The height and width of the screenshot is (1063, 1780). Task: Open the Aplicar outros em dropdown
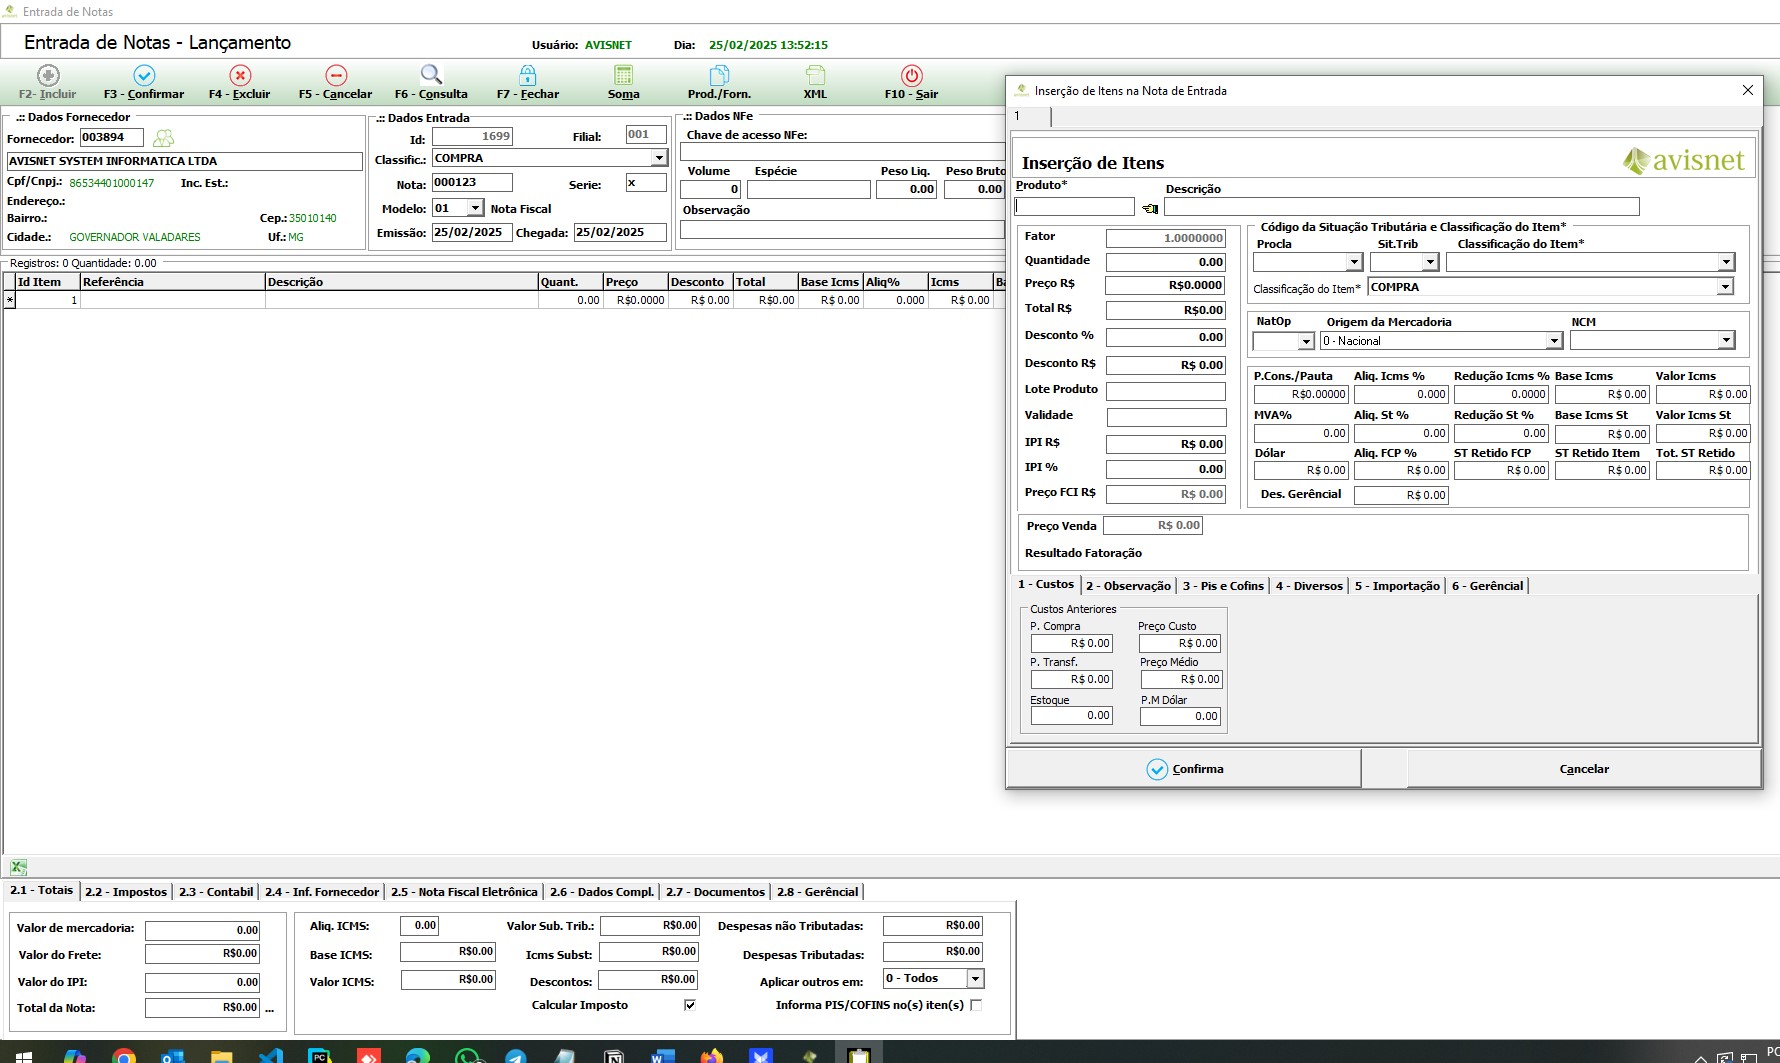[975, 979]
